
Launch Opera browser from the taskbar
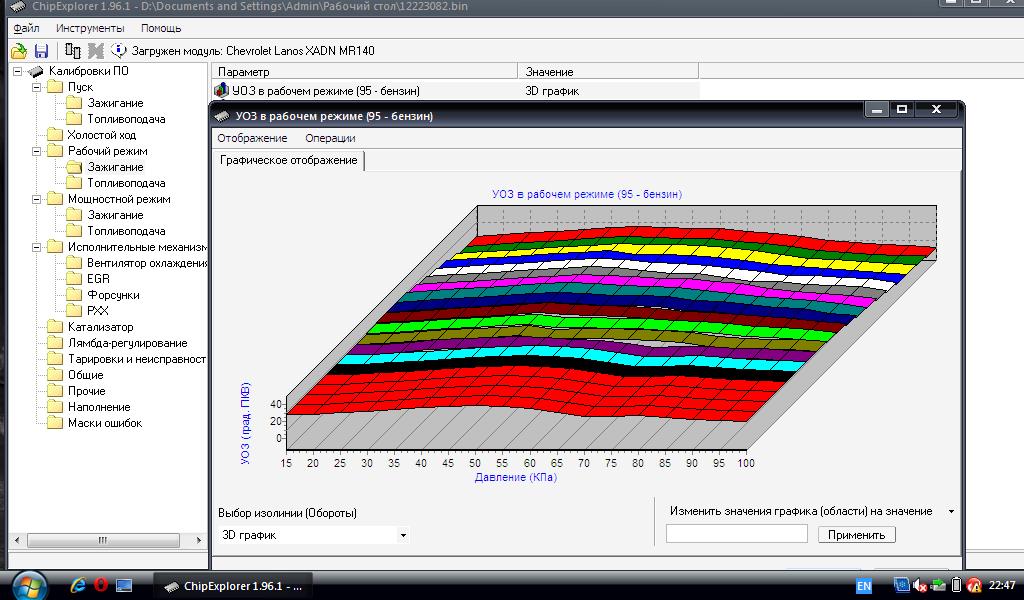point(100,585)
